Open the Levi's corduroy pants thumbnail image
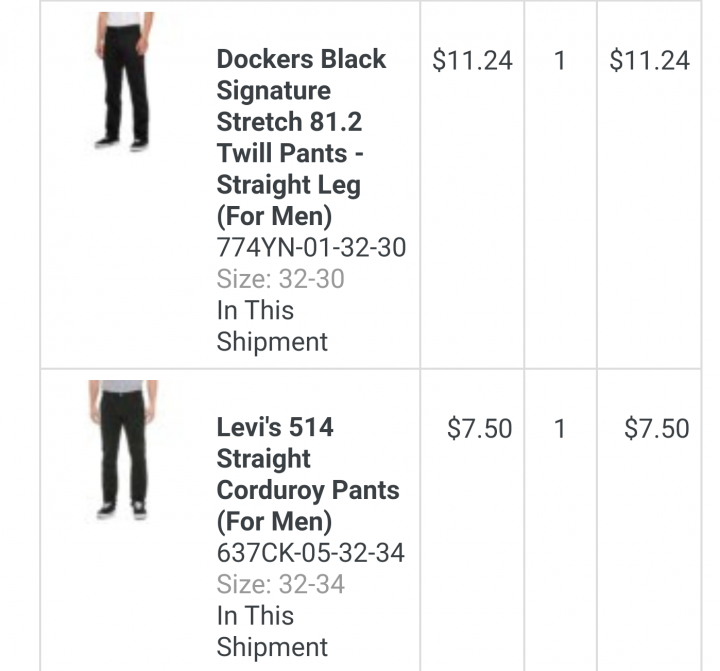Viewport: 720px width, 671px height. click(124, 450)
